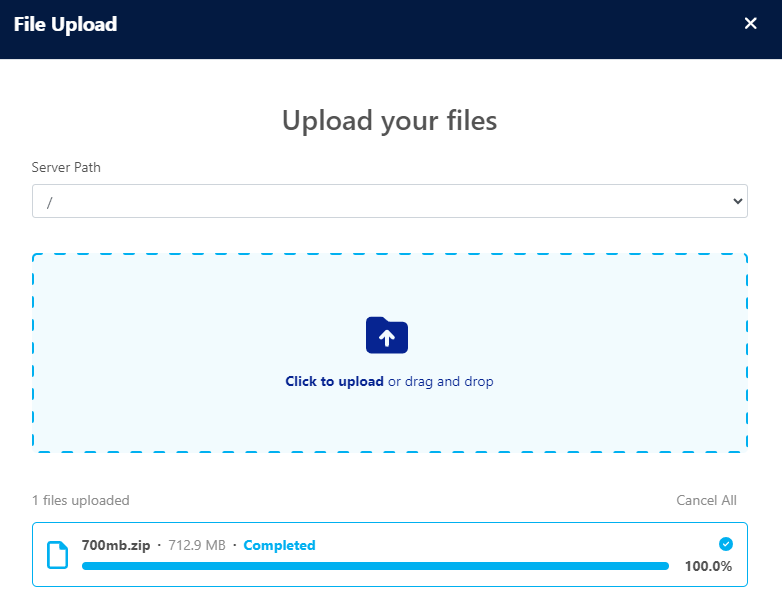Click the 712.9 MB file size text
Viewport: 782px width, 612px height.
(196, 546)
